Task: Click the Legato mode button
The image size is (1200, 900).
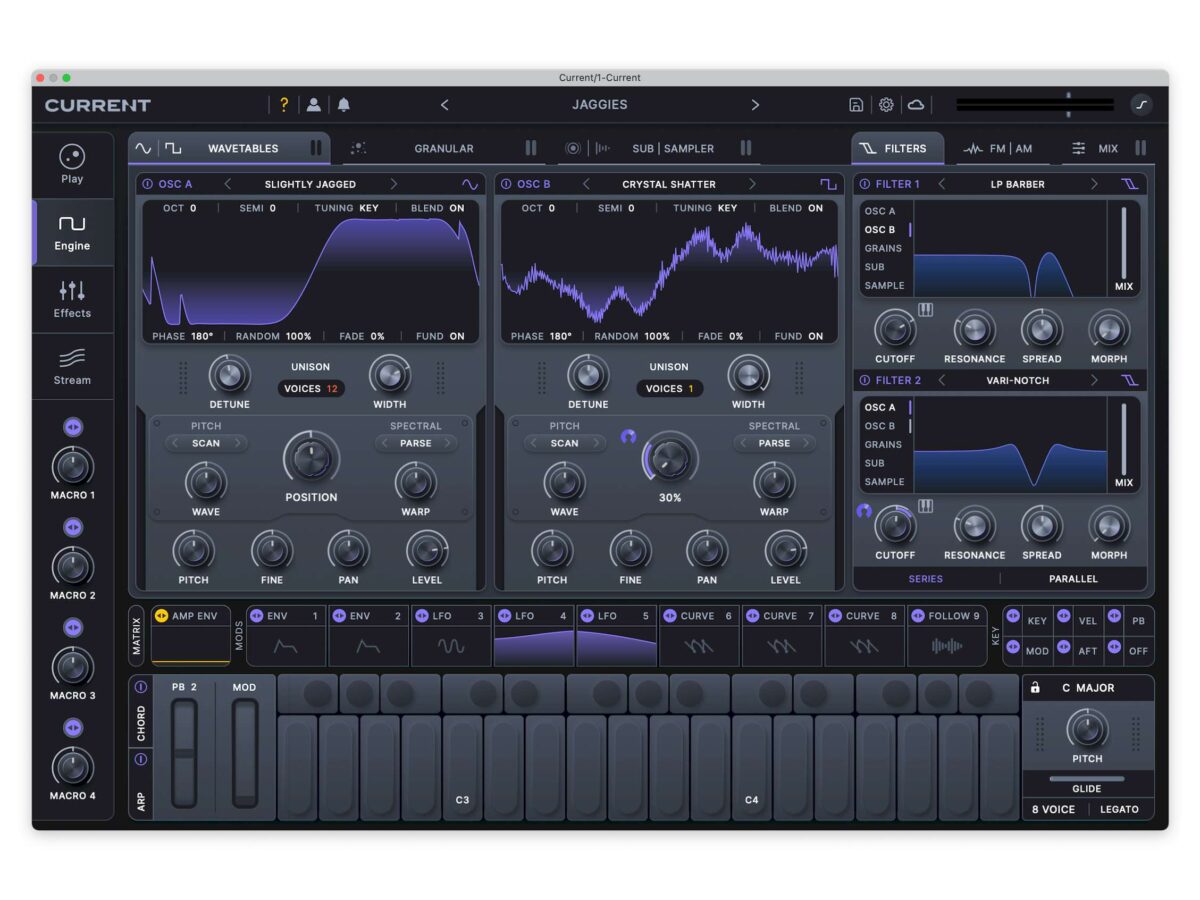Action: click(1119, 809)
